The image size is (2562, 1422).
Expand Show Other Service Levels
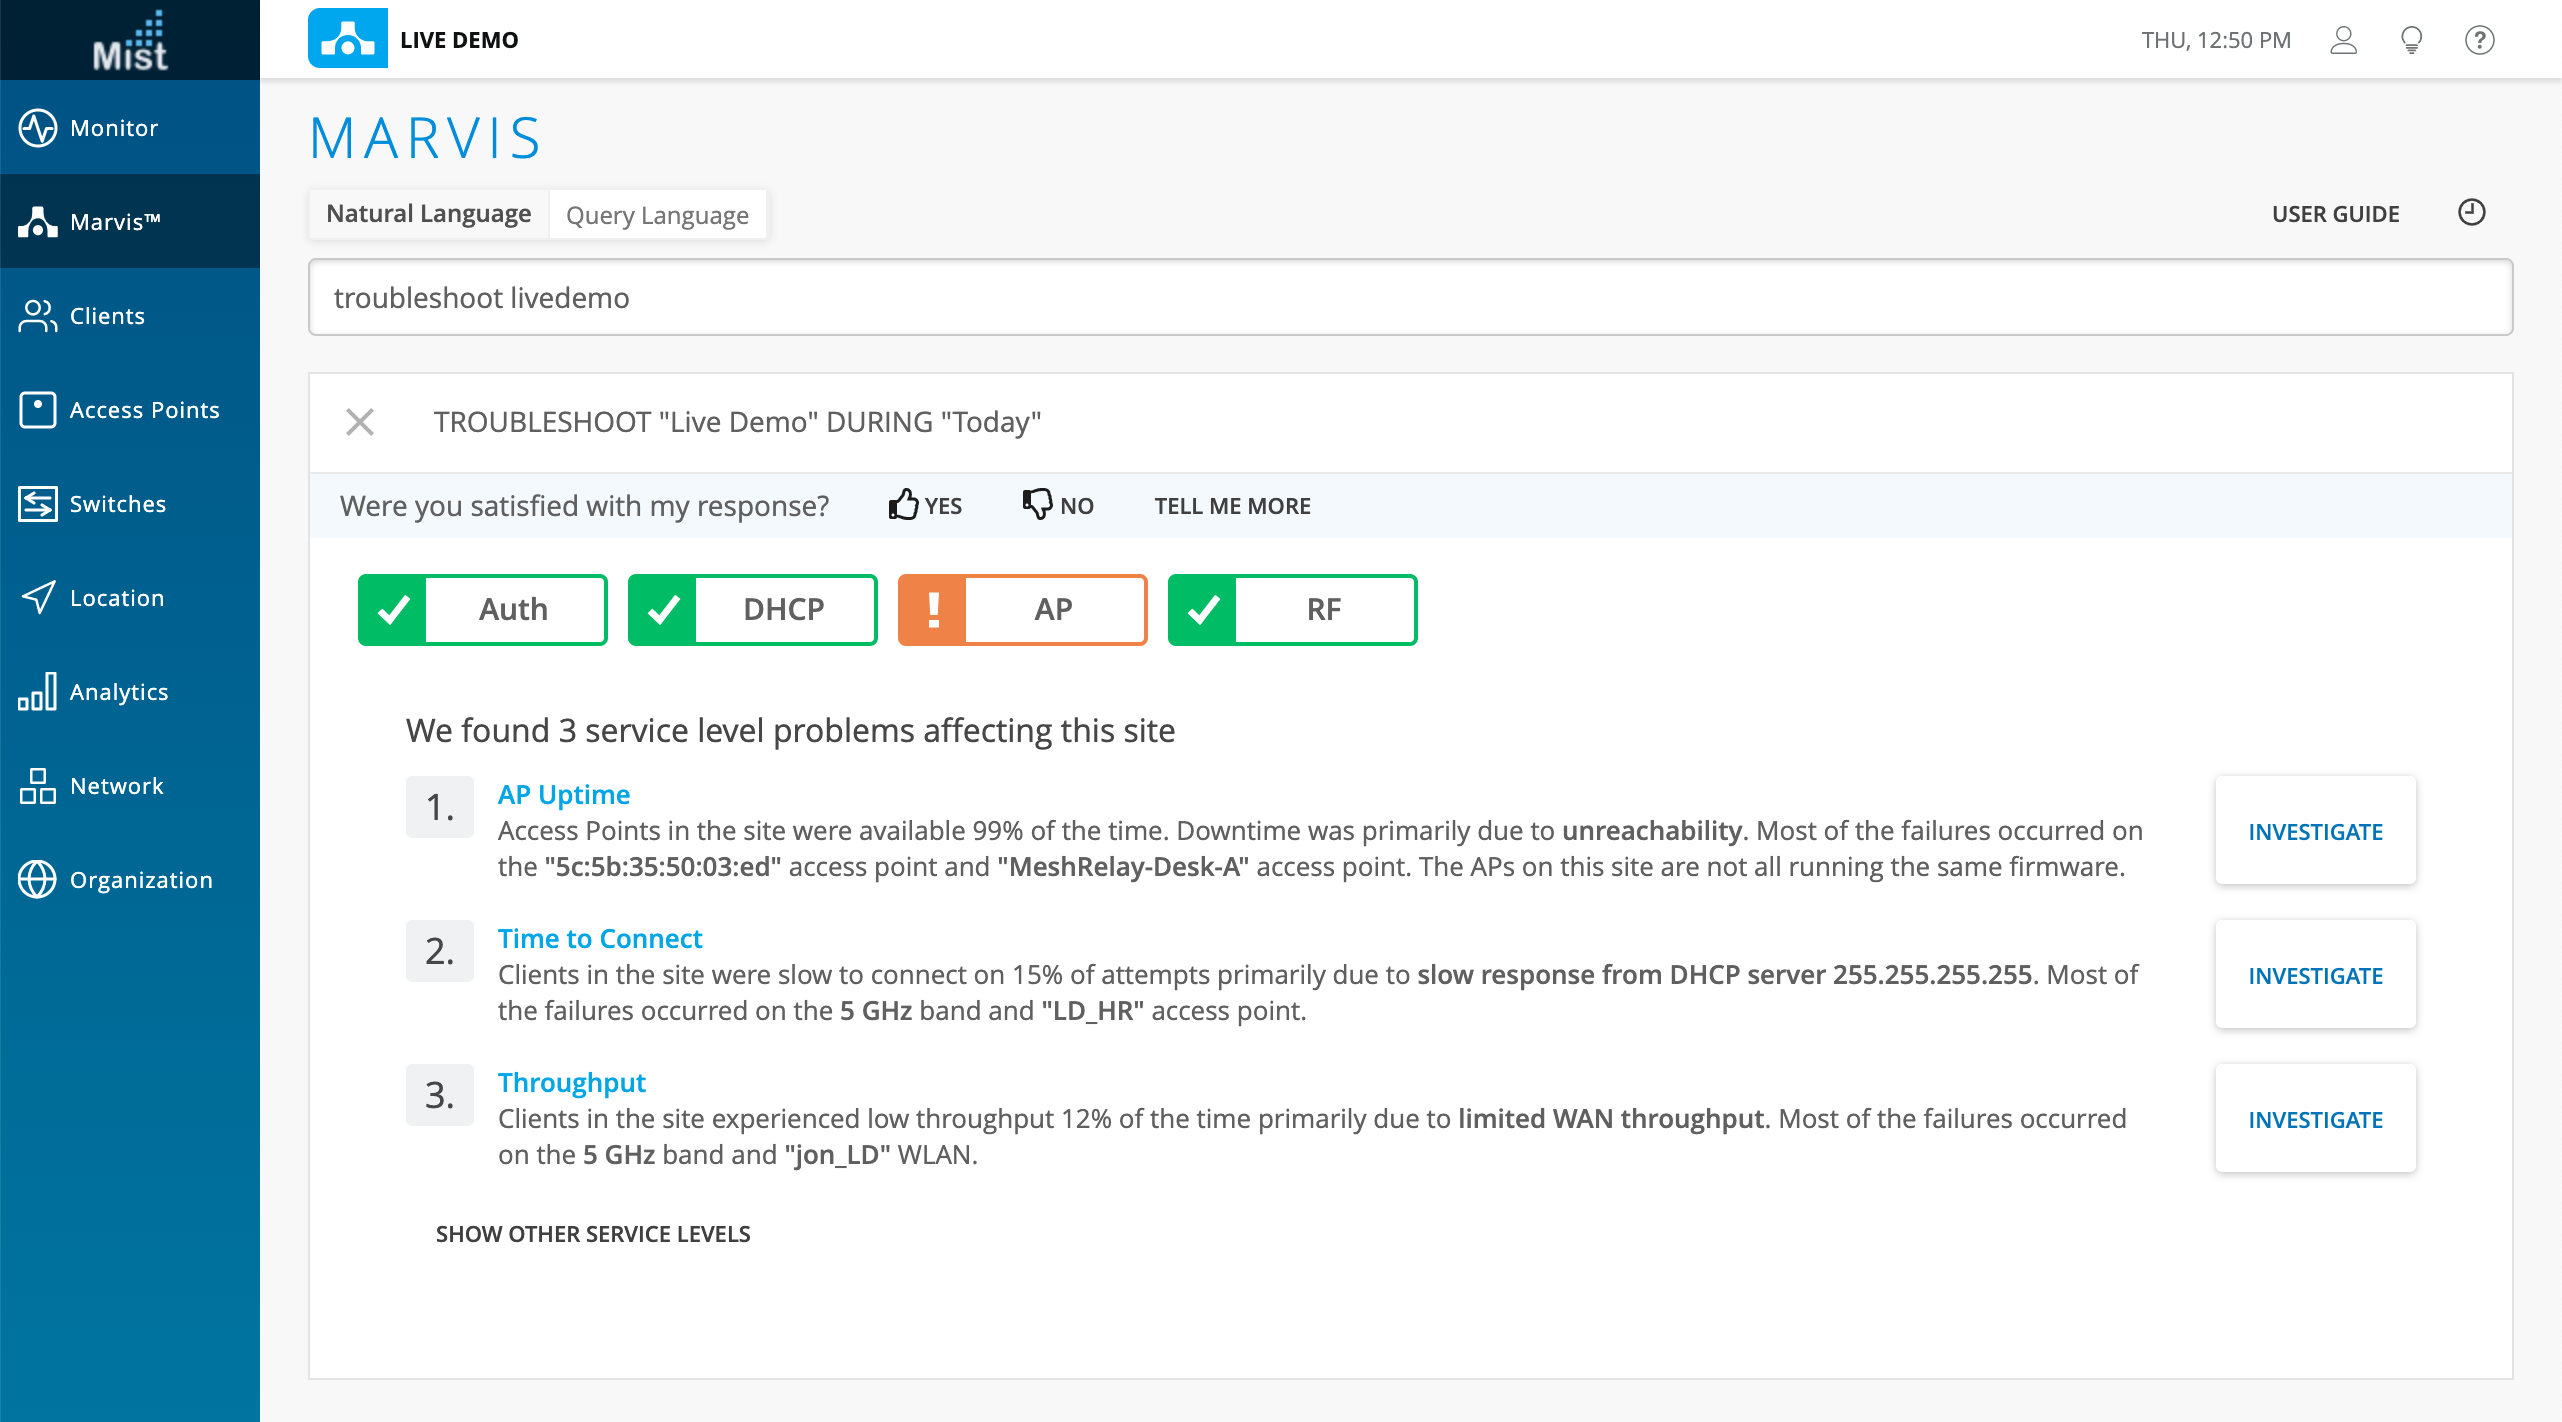point(593,1234)
